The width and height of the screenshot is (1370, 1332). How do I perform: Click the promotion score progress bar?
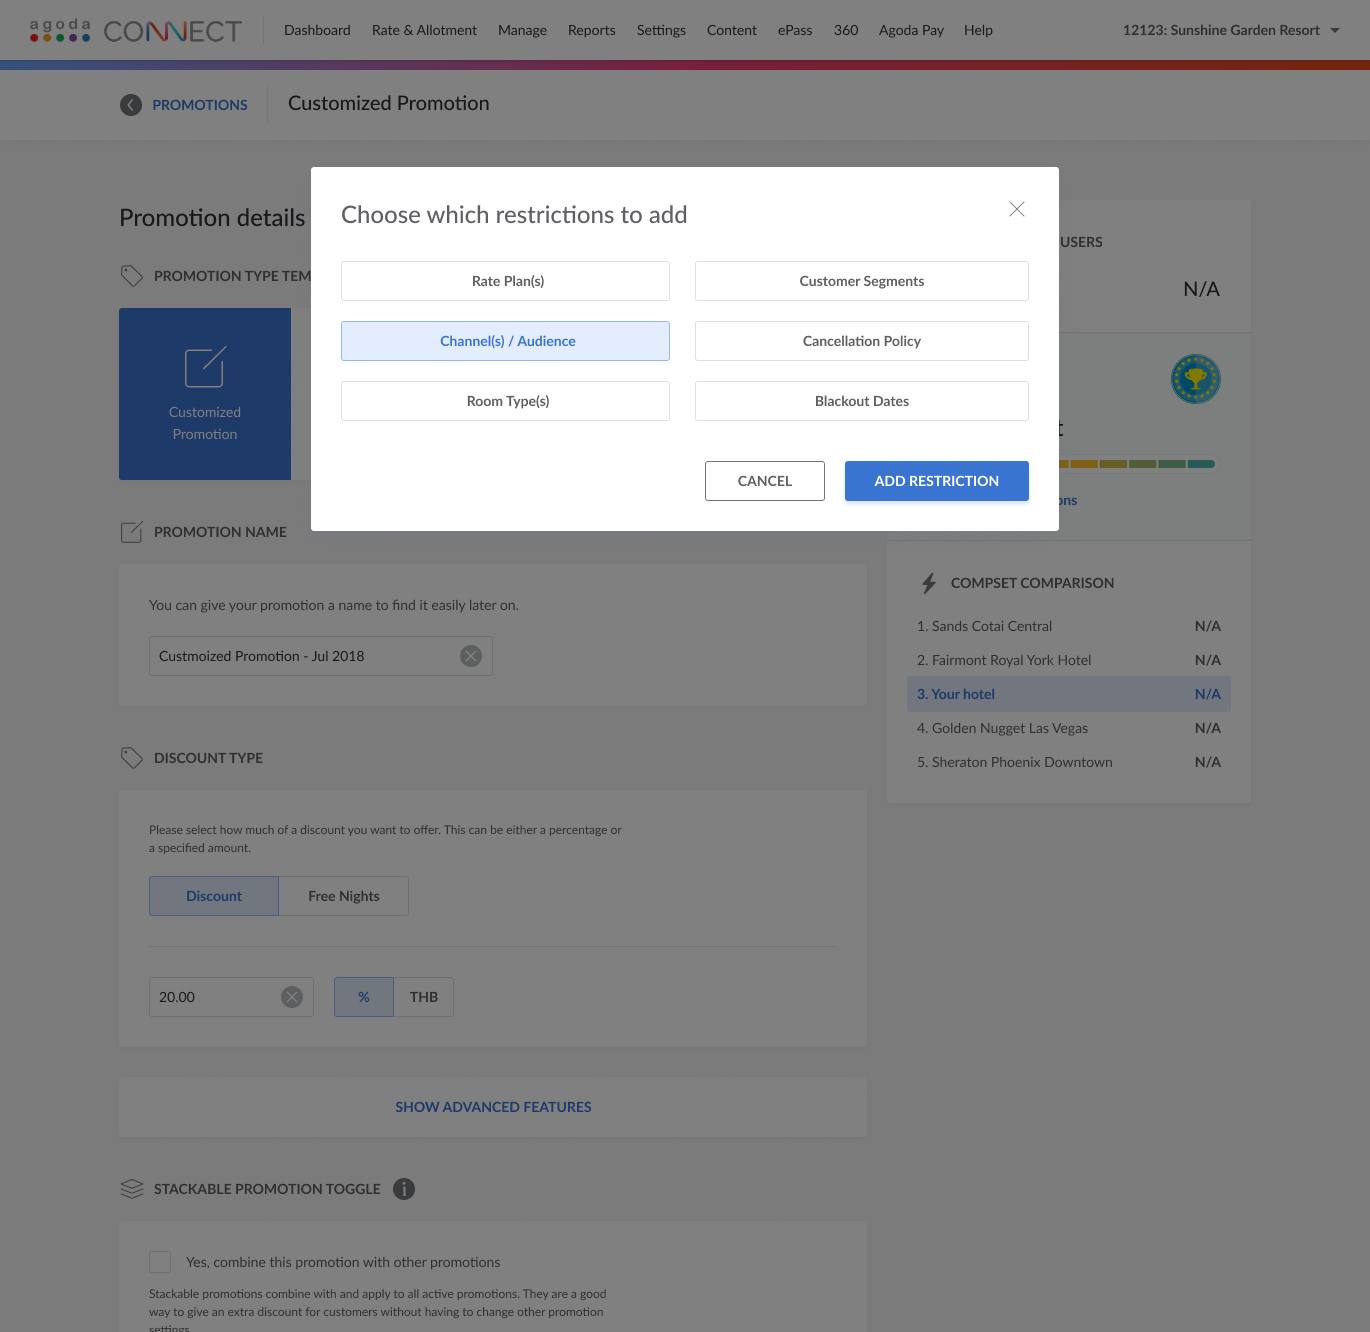[x=1138, y=464]
